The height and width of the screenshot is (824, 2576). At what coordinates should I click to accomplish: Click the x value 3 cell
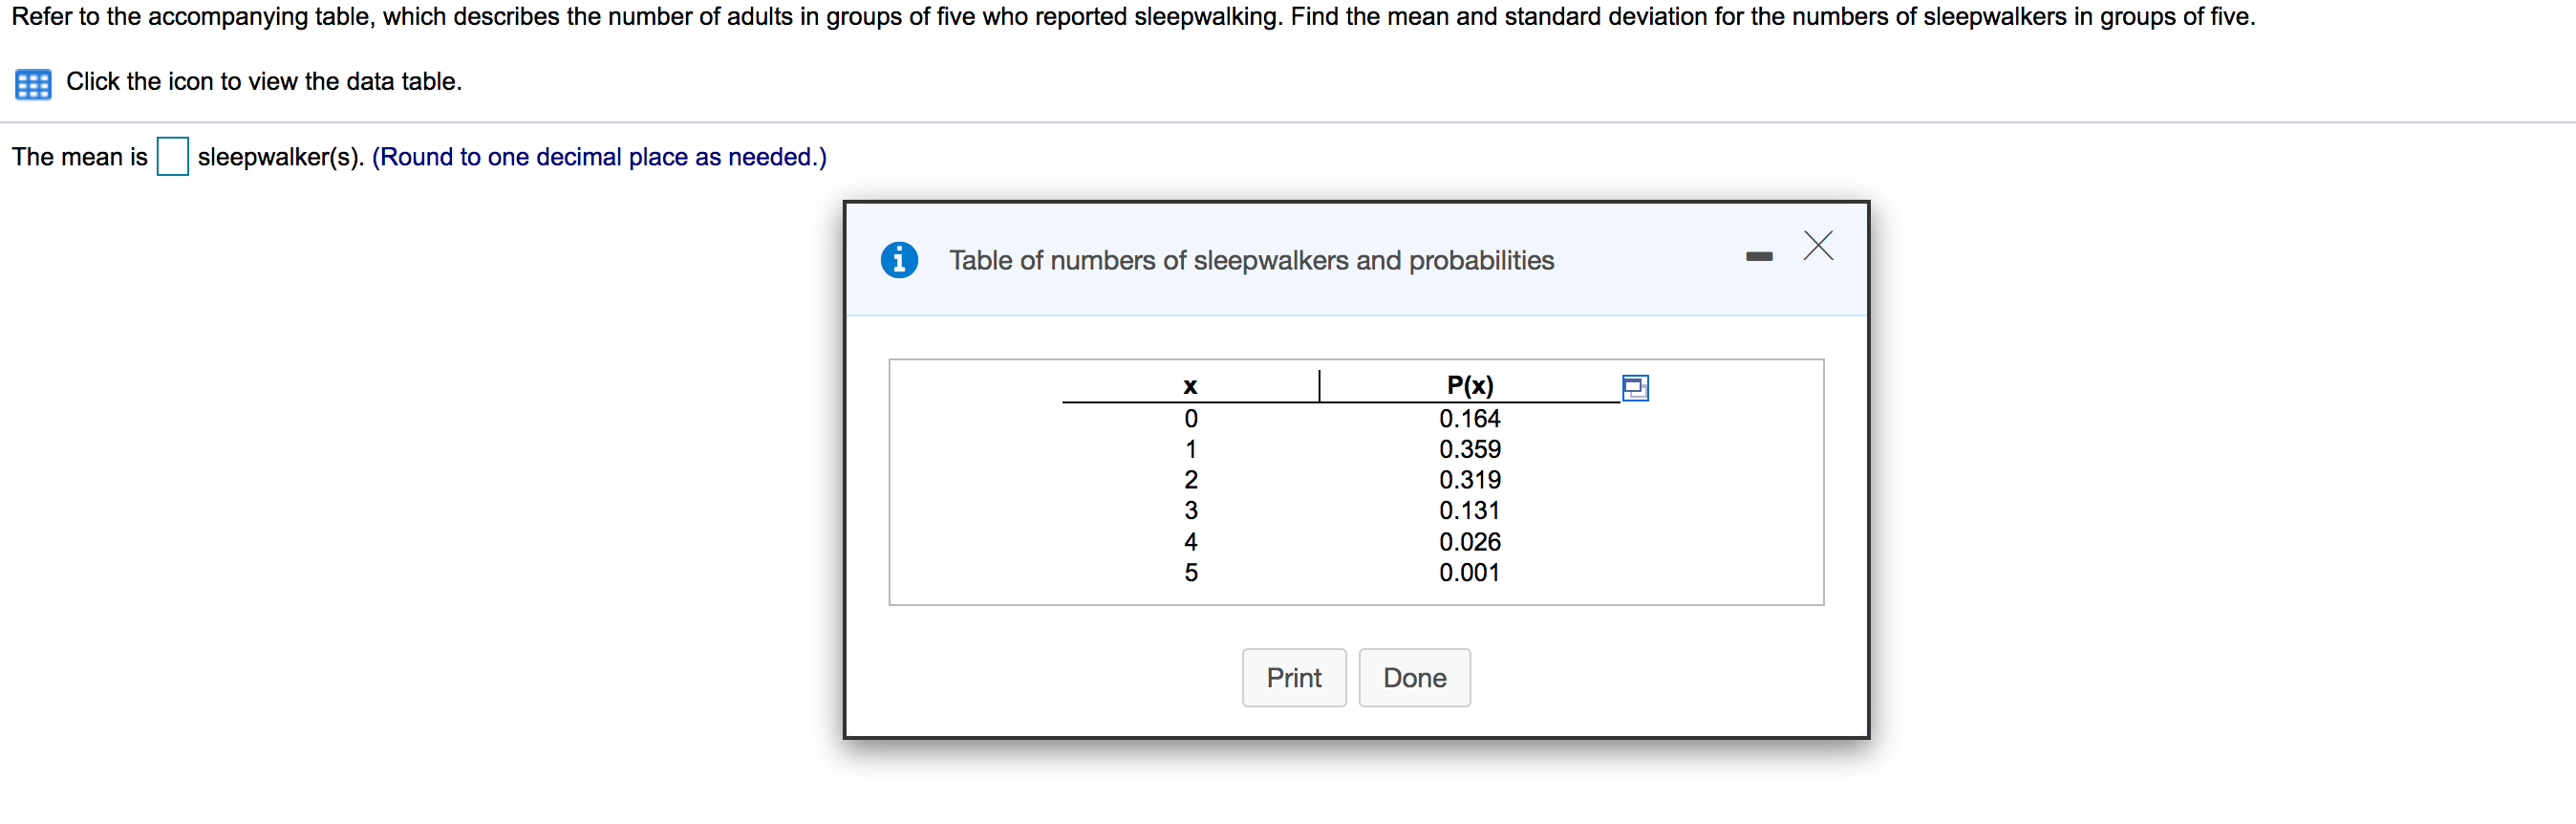click(1190, 511)
